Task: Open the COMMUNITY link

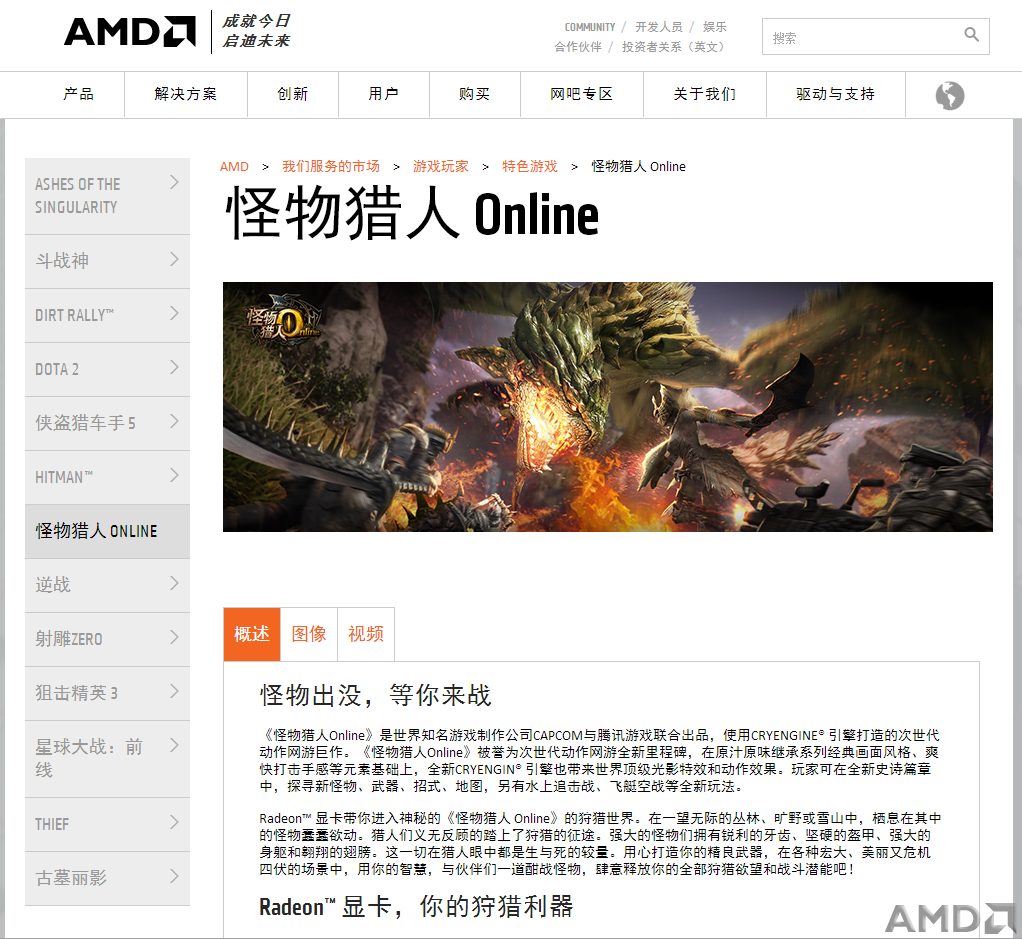Action: tap(589, 27)
